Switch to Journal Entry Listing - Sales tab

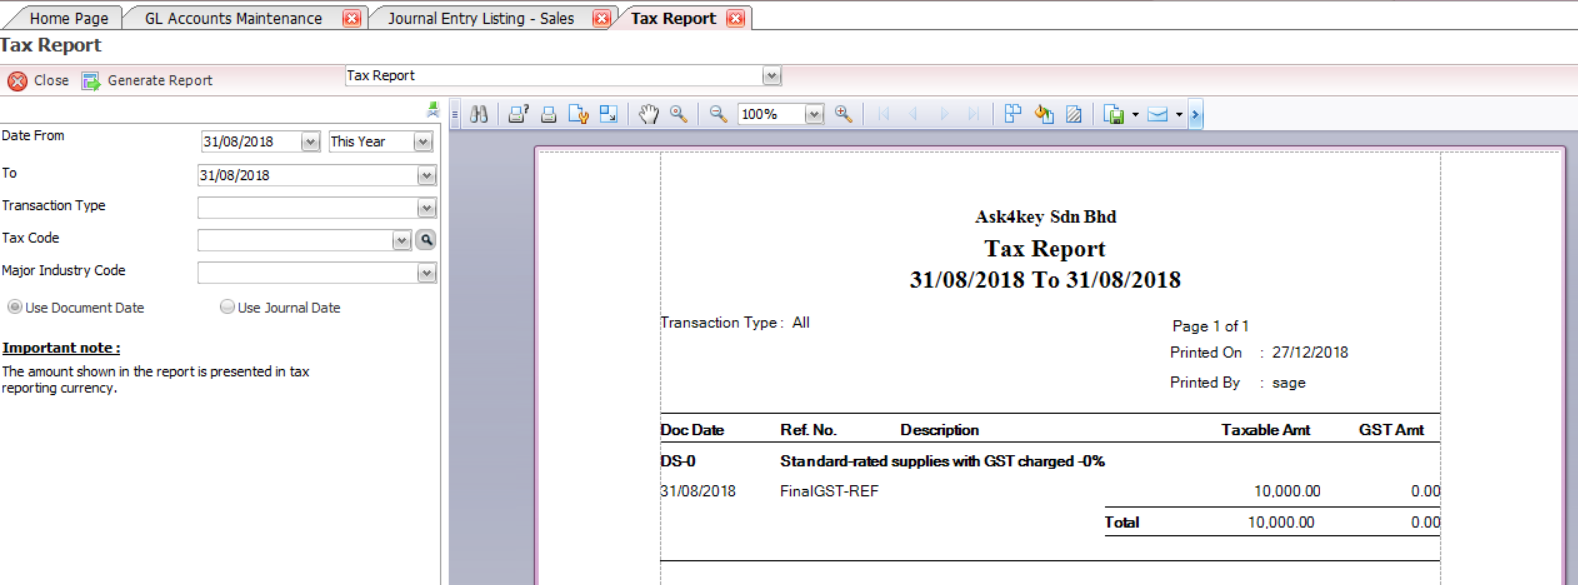481,18
